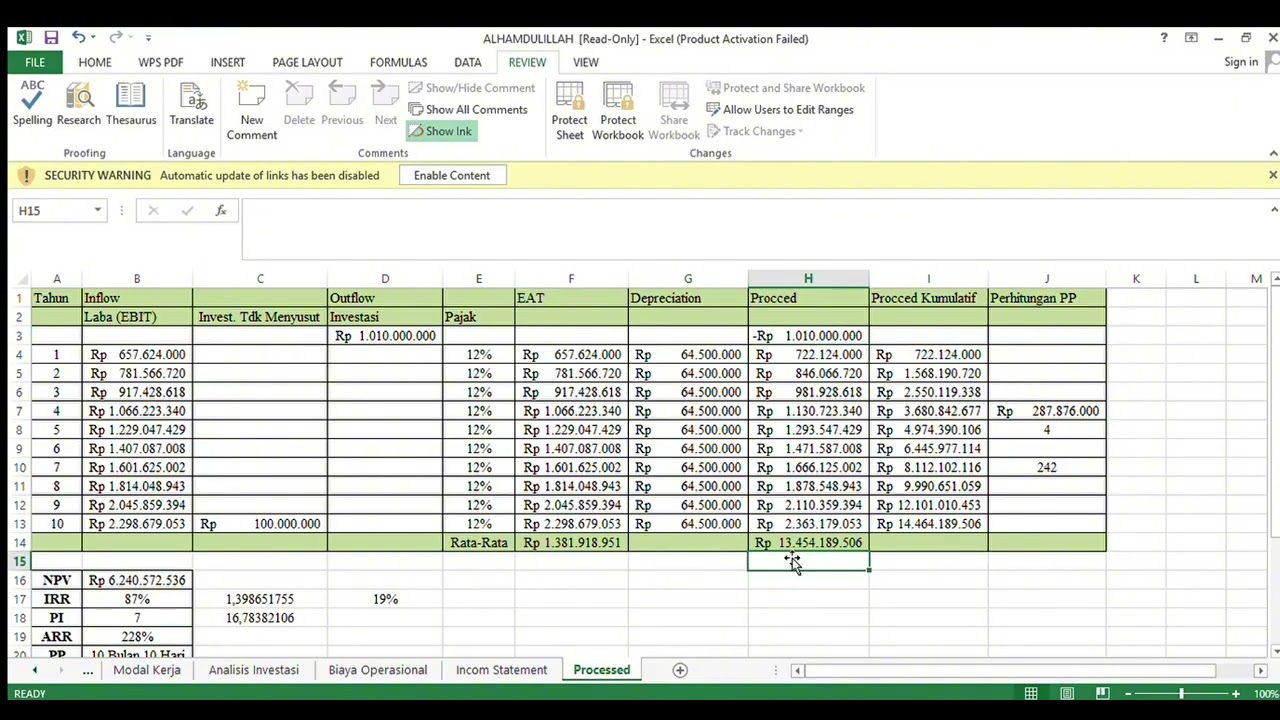This screenshot has height=720, width=1280.
Task: Click the horizontal scrollbar
Action: point(1010,670)
